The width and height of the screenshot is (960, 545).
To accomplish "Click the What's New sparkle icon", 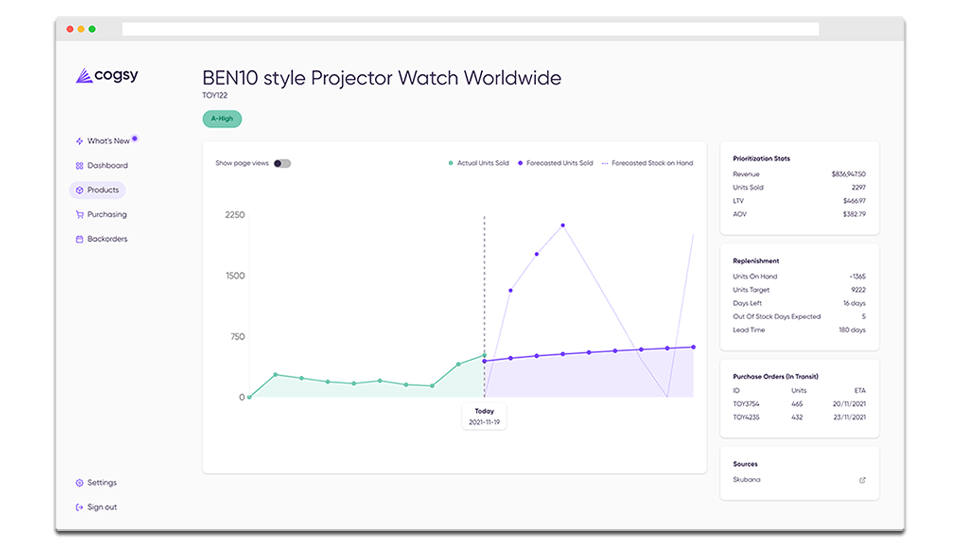I will click(79, 141).
